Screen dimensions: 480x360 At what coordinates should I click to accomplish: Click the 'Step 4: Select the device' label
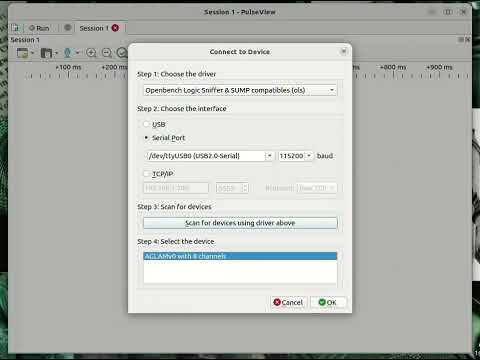click(x=176, y=241)
